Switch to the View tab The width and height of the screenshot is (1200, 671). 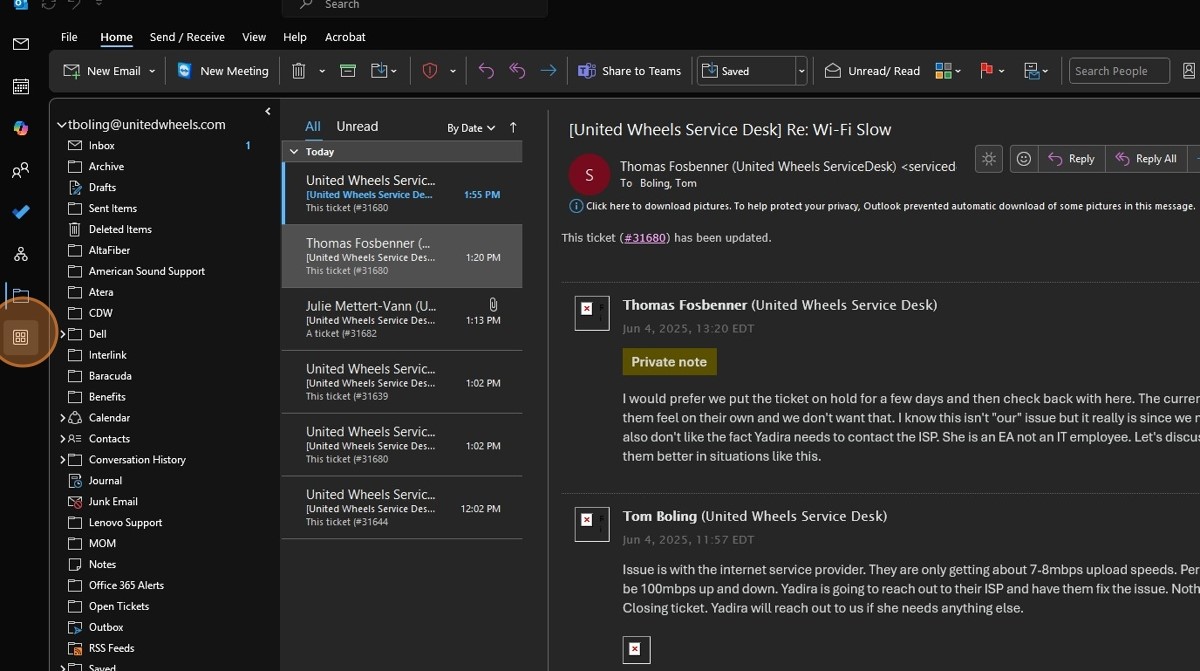click(x=254, y=37)
